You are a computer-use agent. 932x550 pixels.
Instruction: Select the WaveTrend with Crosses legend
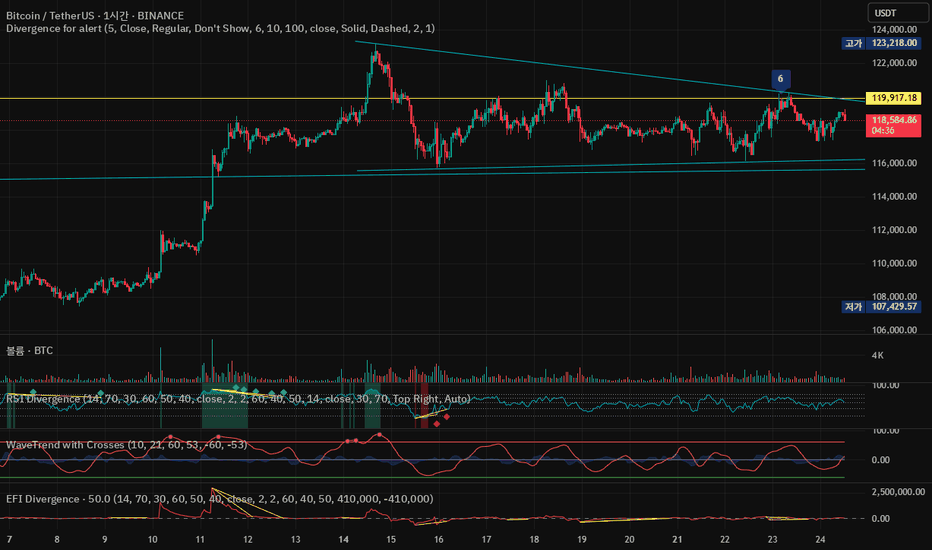click(126, 445)
